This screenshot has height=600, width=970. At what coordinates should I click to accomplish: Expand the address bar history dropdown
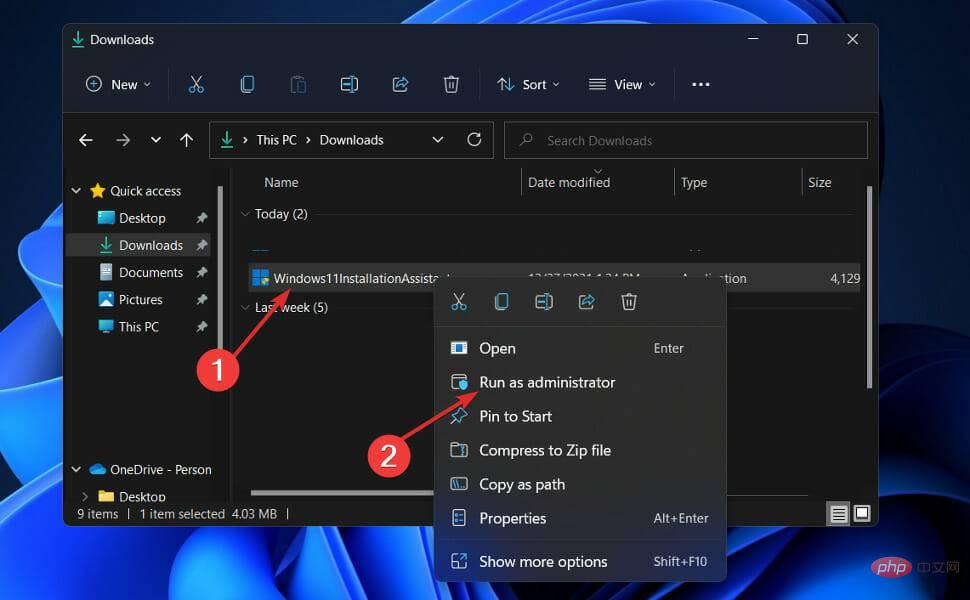pyautogui.click(x=437, y=140)
